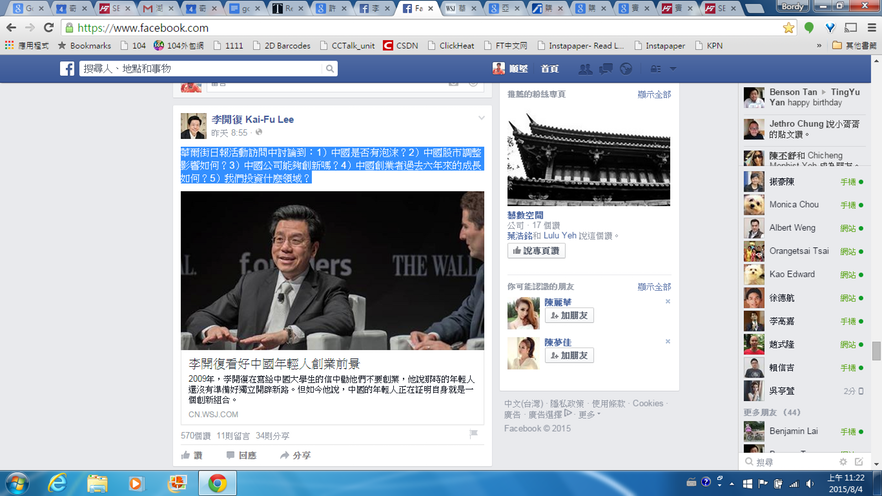Open the notifications globe icon
The image size is (882, 496).
[626, 69]
